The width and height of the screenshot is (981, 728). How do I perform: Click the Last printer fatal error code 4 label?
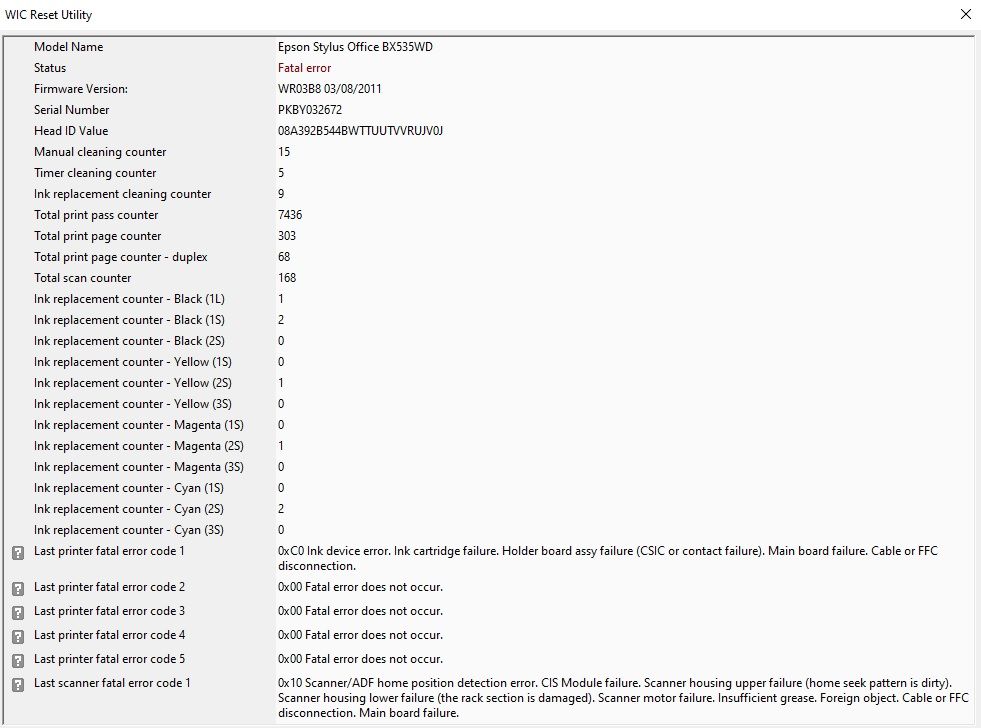pyautogui.click(x=109, y=635)
